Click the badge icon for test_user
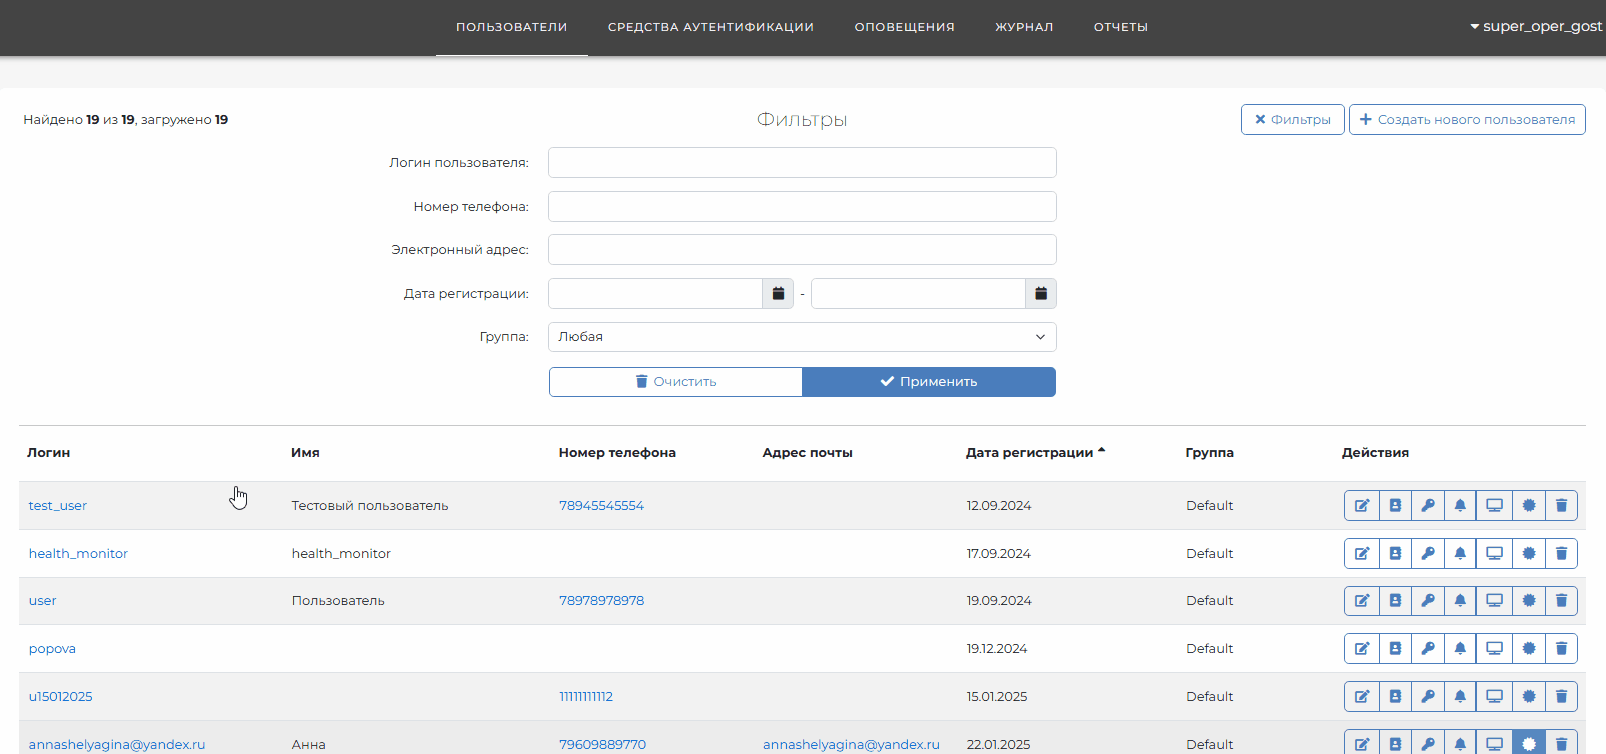 coord(1528,506)
